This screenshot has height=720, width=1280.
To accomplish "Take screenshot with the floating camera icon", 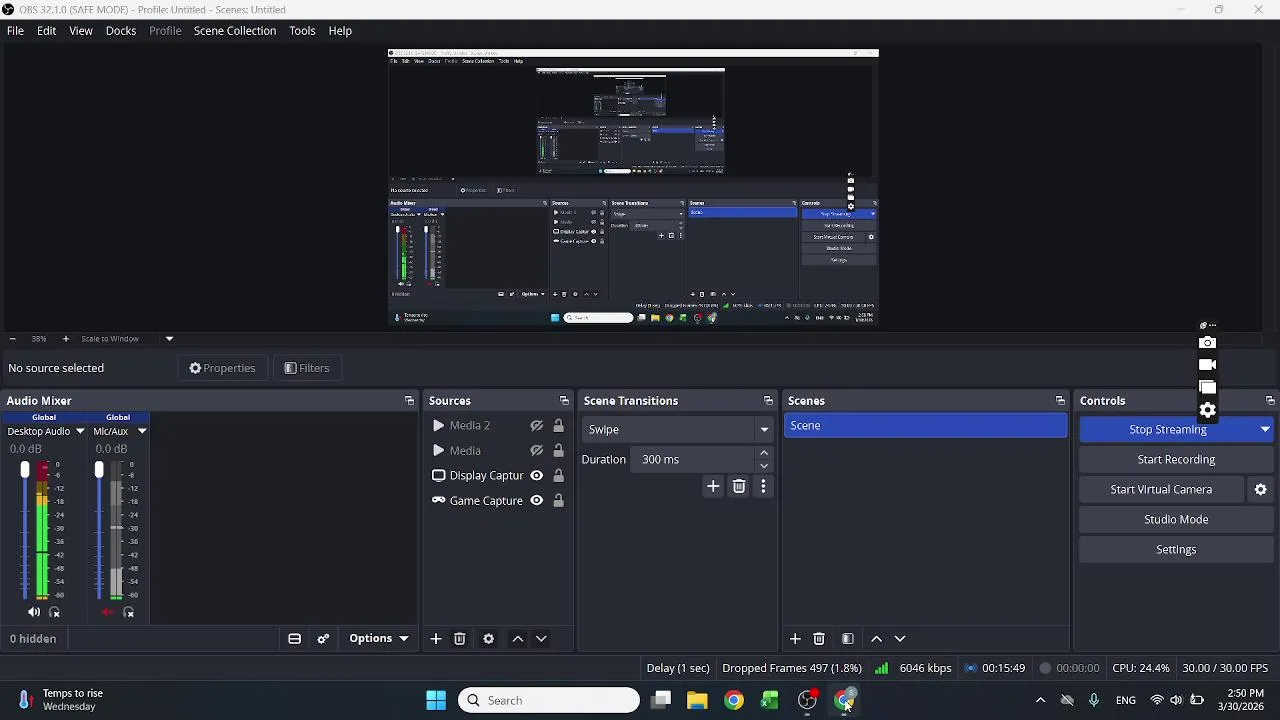I will coord(1208,343).
